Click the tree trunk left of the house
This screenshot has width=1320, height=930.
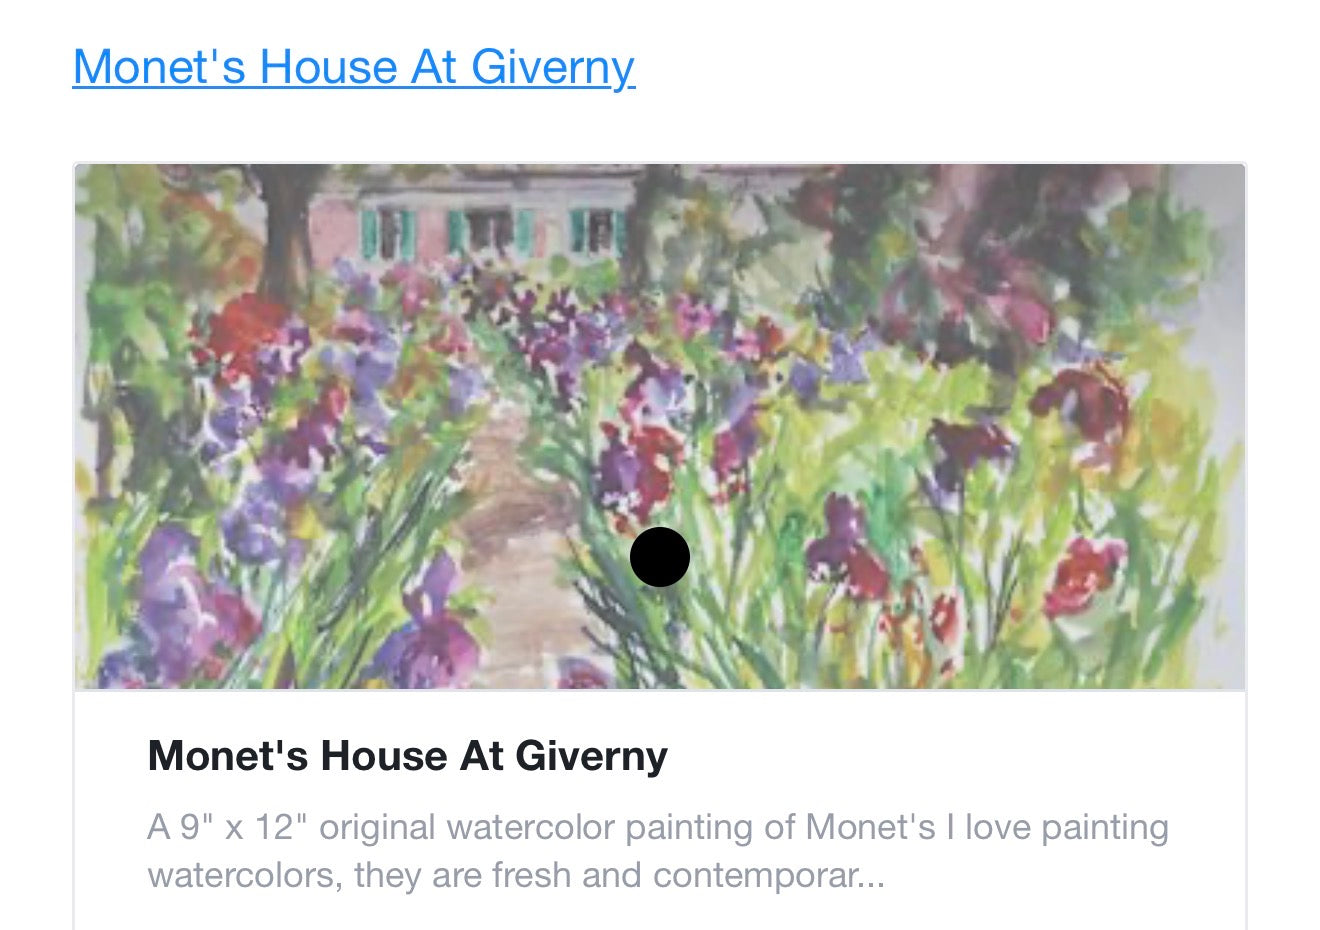[x=286, y=230]
